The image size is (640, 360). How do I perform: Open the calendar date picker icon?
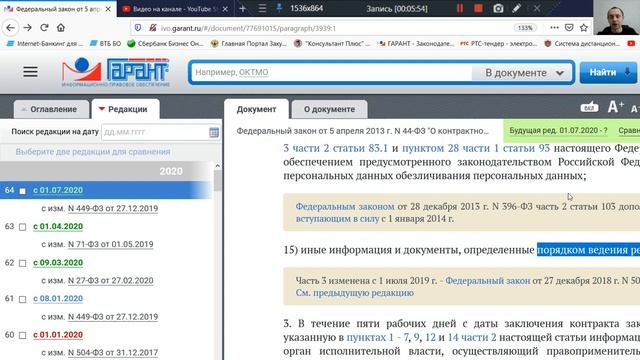tap(213, 132)
